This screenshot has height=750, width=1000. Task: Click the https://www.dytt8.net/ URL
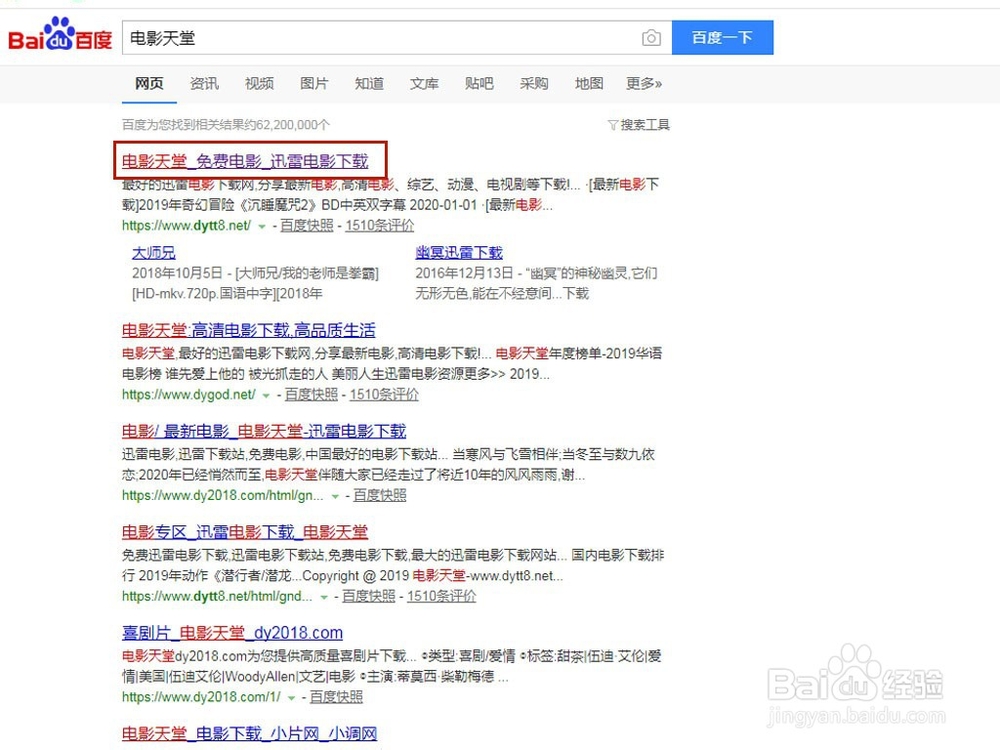click(x=186, y=225)
